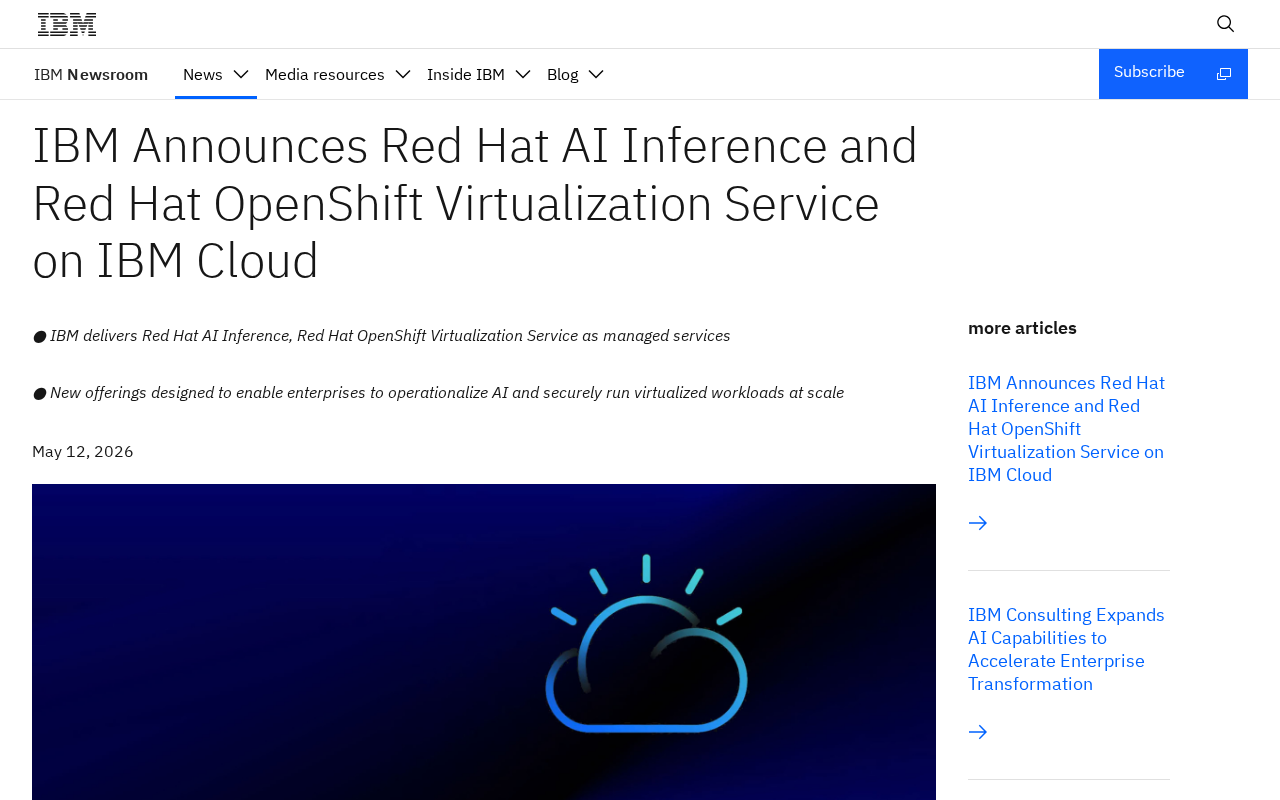
Task: Click the bullet about managed services
Action: [381, 336]
